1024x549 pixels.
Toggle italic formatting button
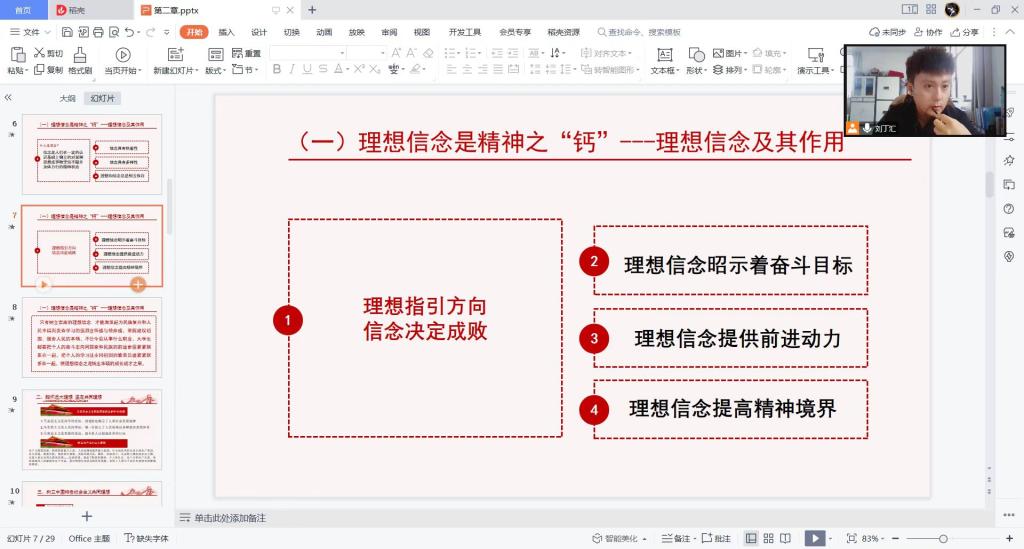(292, 70)
